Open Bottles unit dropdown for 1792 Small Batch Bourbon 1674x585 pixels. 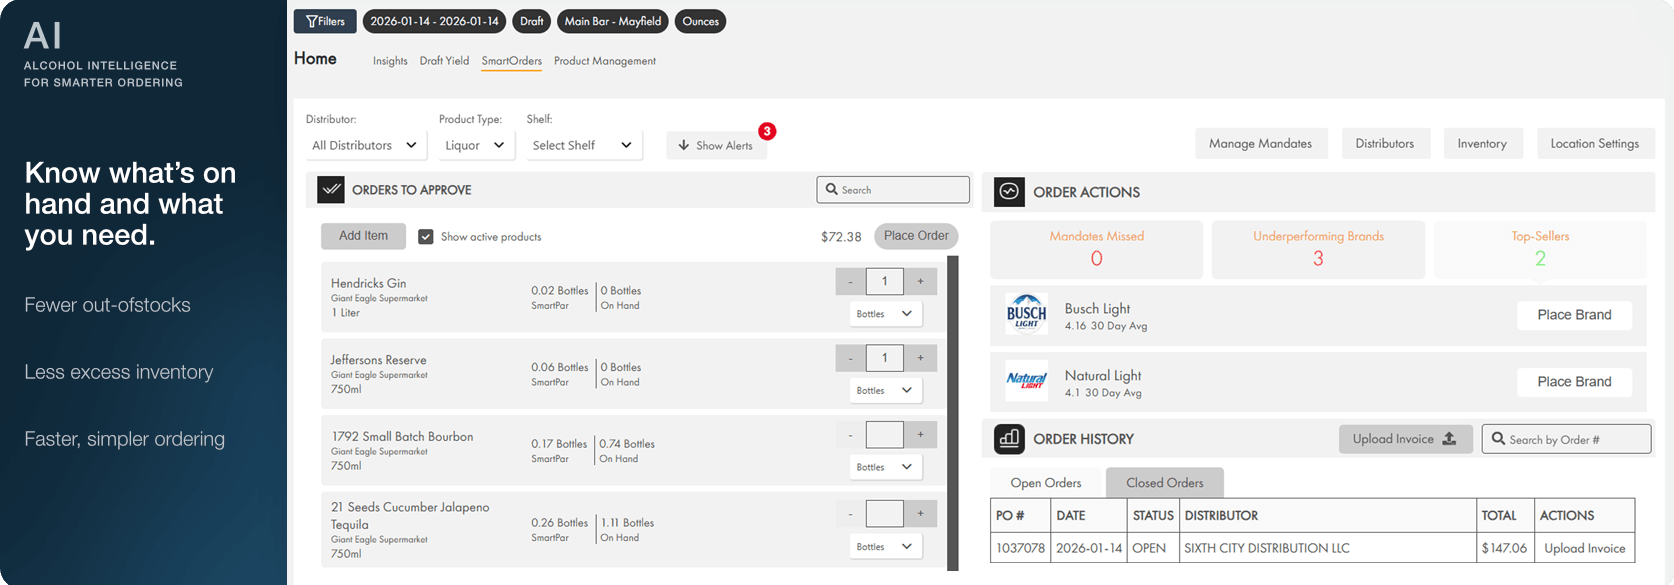coord(885,467)
